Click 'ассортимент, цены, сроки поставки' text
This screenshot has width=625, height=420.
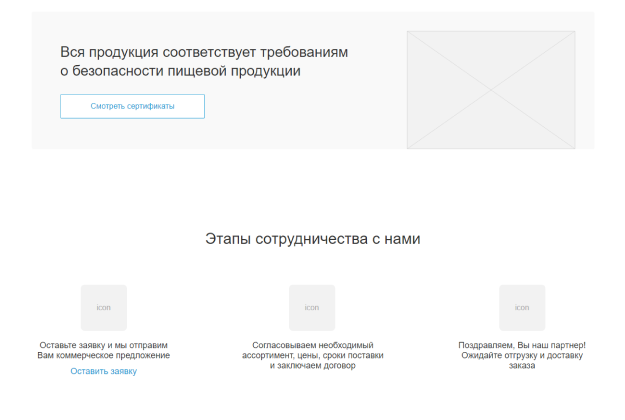(x=312, y=355)
